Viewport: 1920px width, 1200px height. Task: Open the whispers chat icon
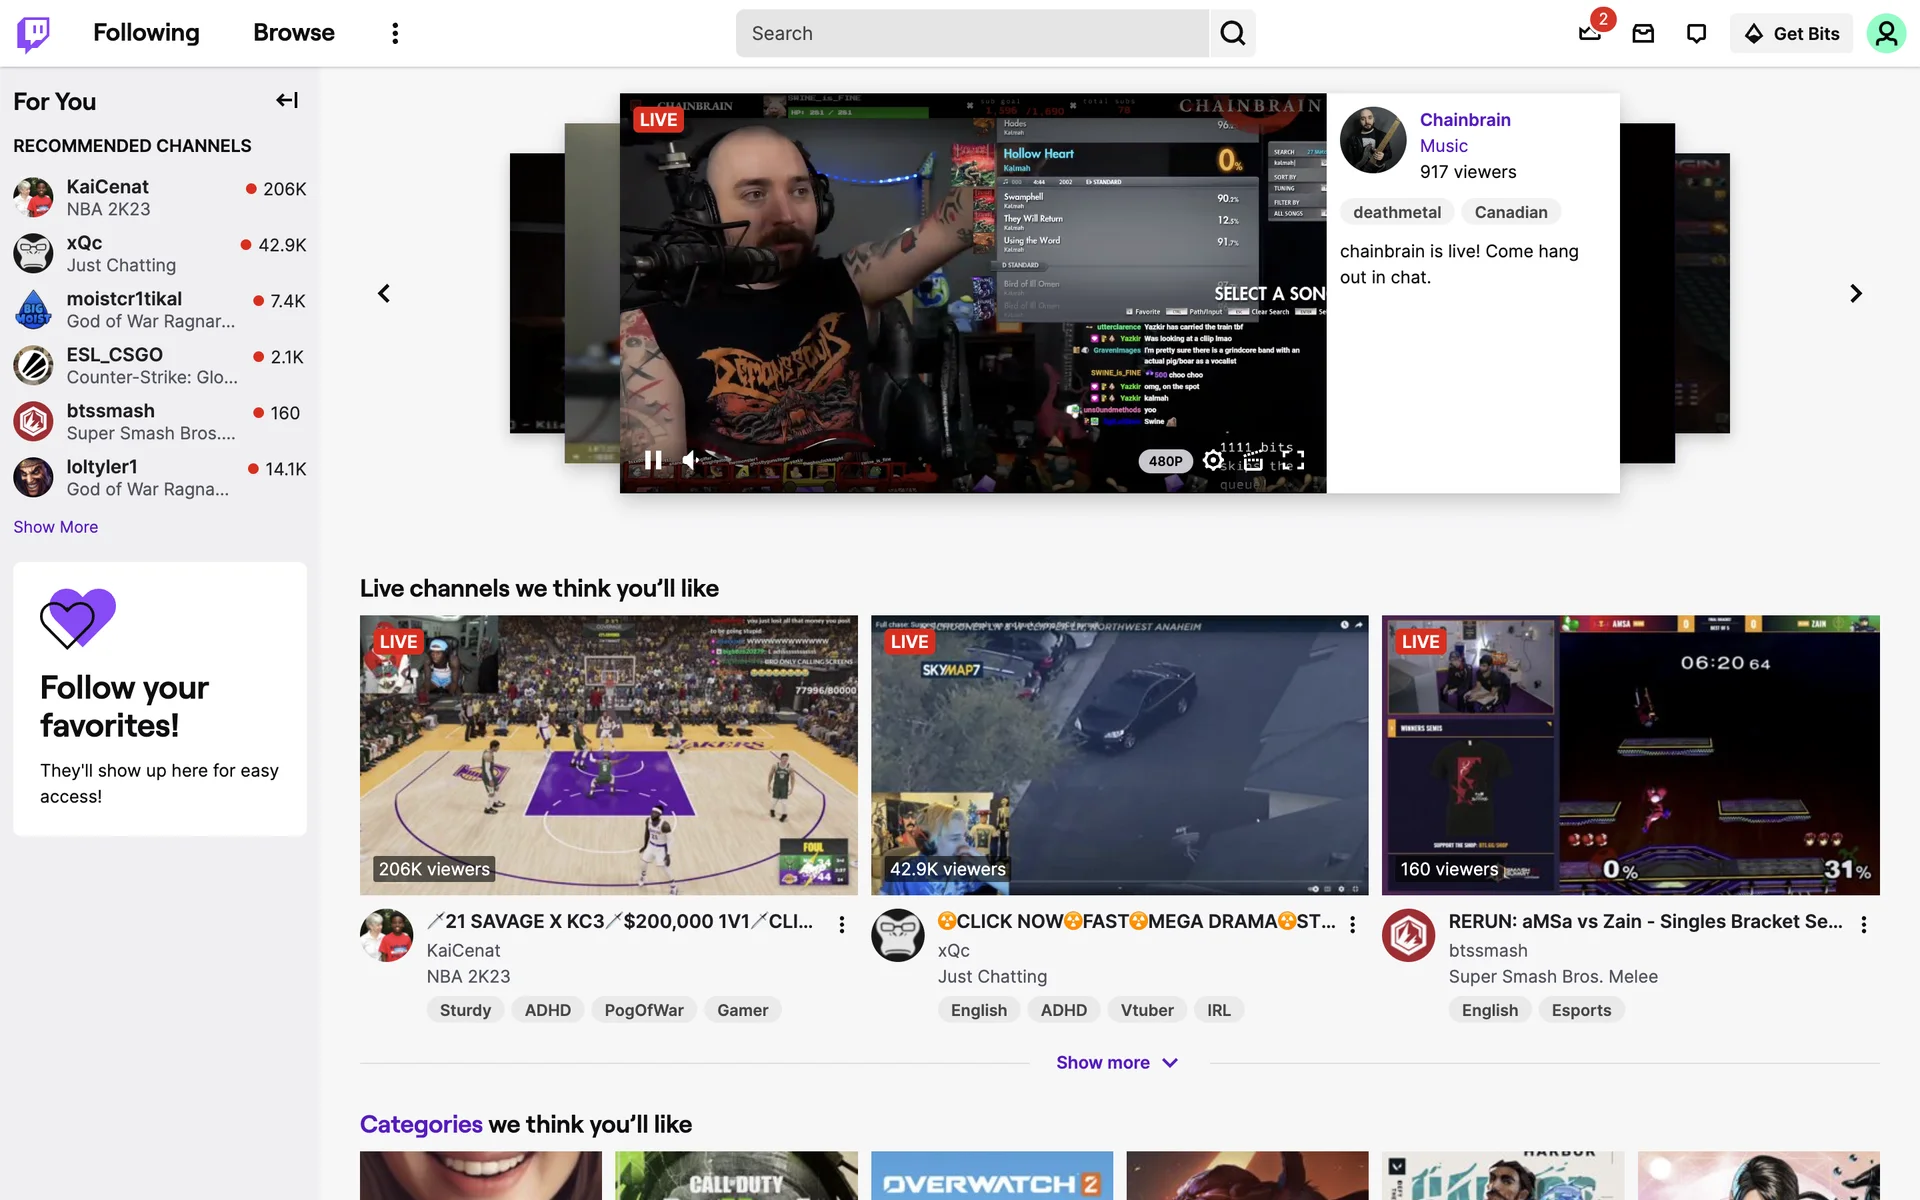(x=1696, y=33)
